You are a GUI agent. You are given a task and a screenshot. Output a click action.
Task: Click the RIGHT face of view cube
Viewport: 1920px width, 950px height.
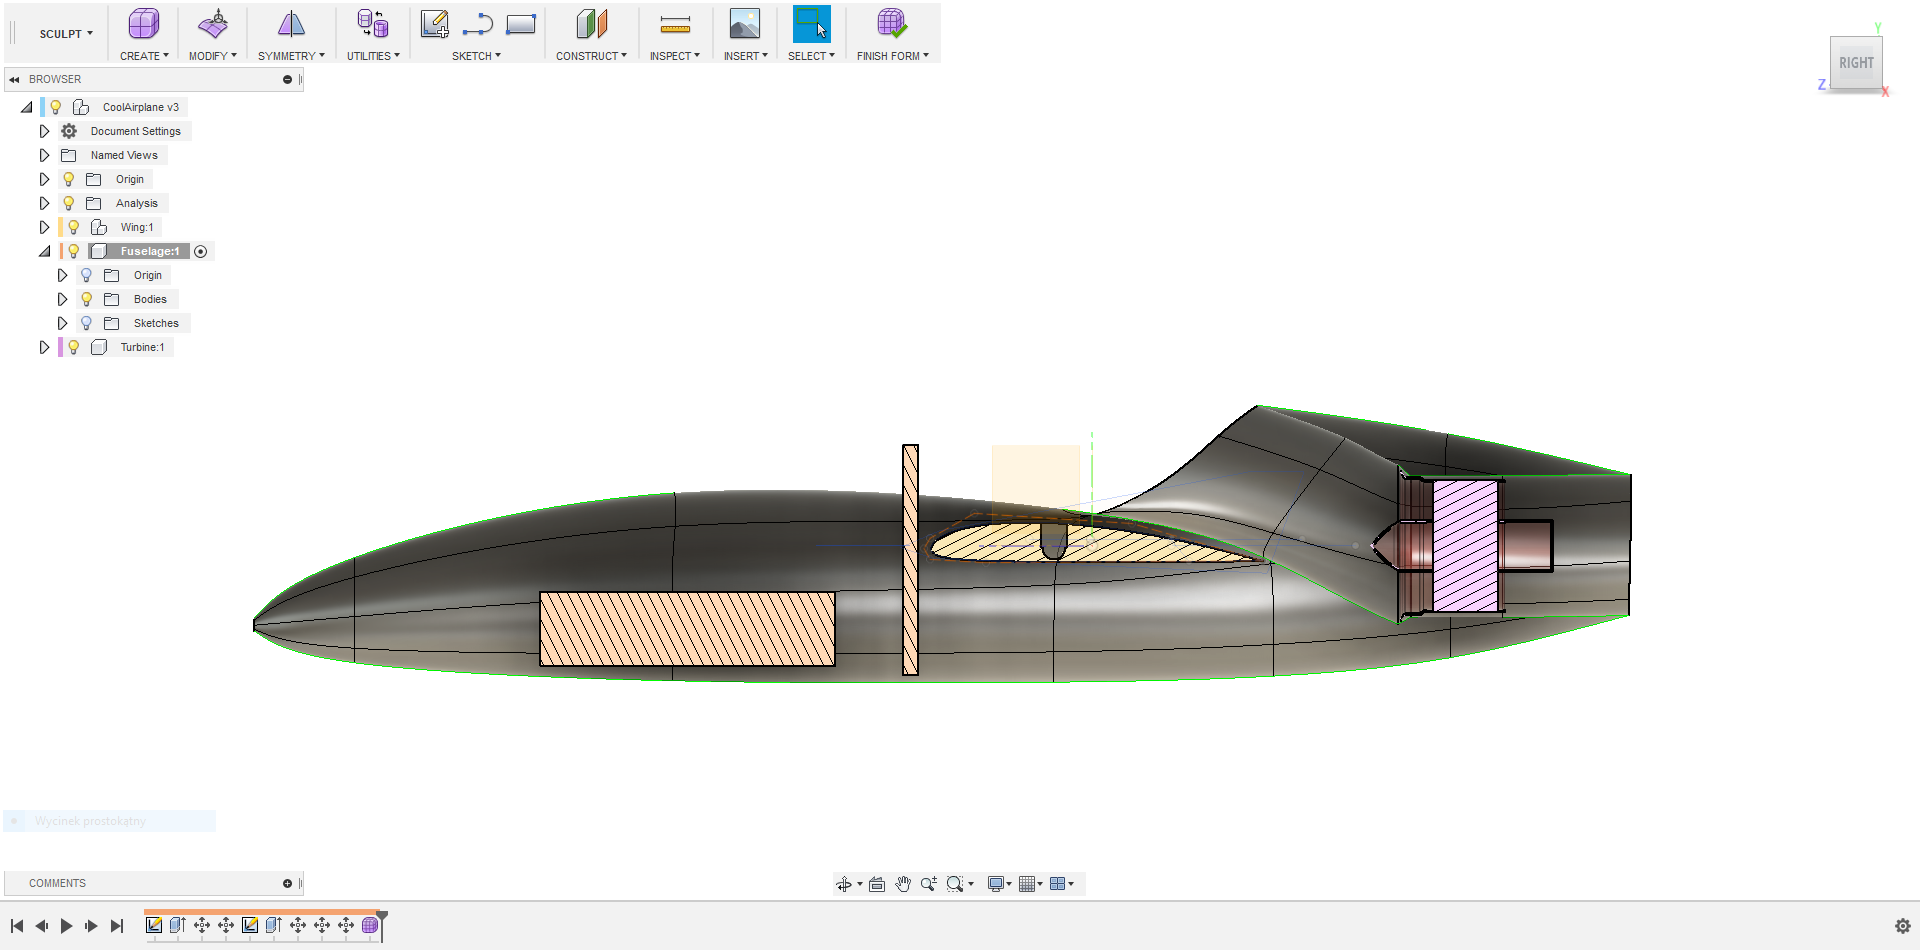pyautogui.click(x=1856, y=63)
